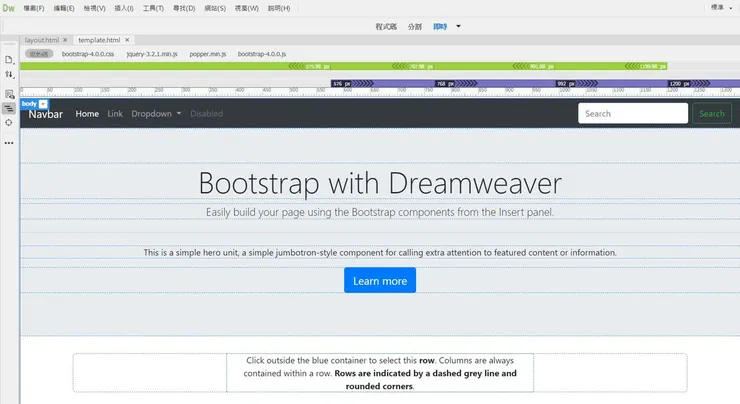Open the 檔案(F) menu
Viewport: 740px width, 404px height.
pyautogui.click(x=34, y=8)
